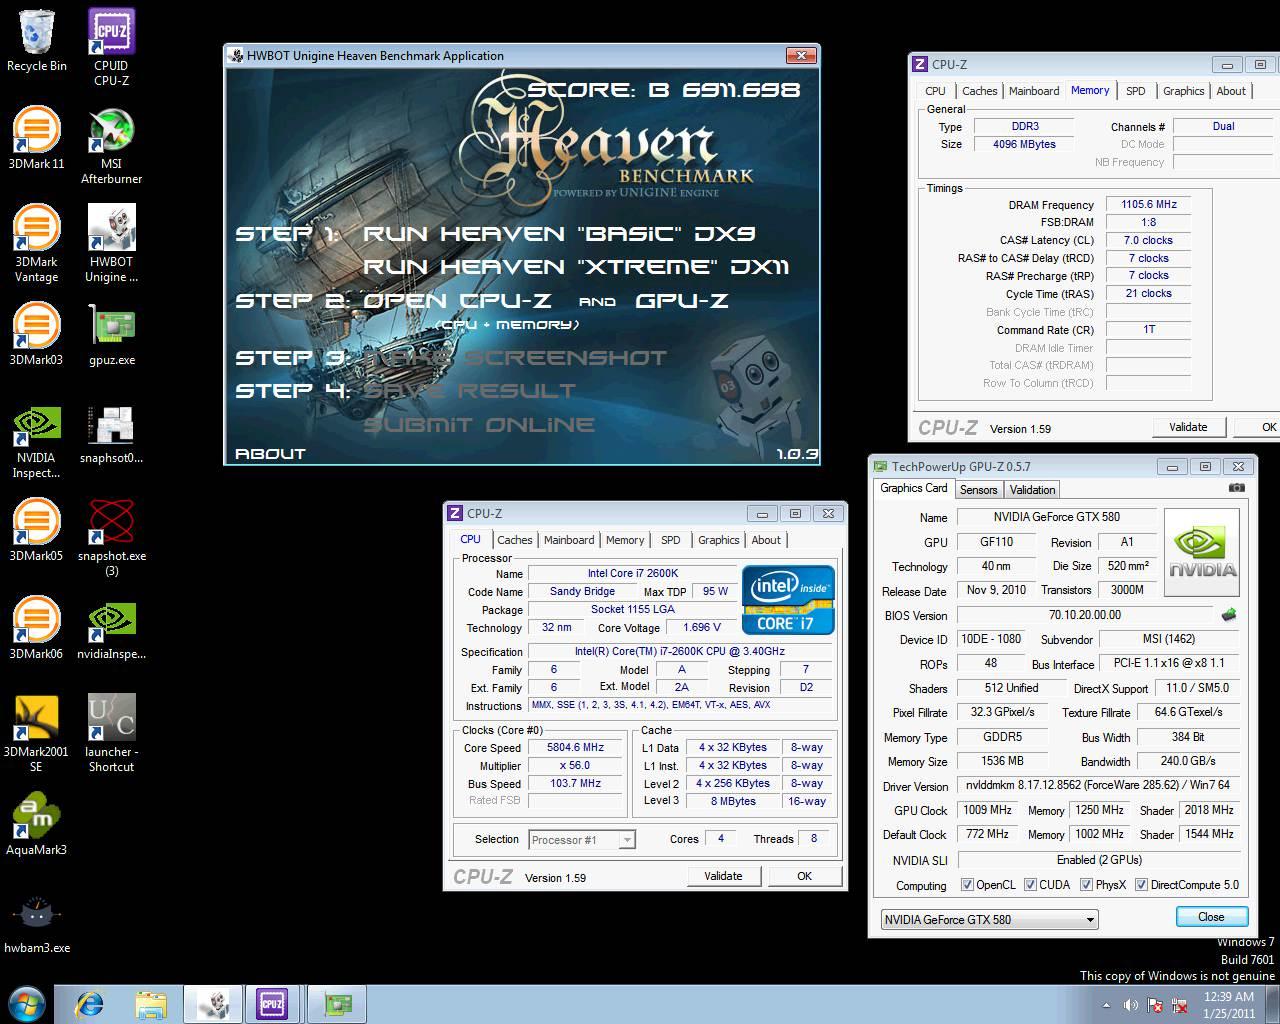Launch AquaMark3 desktop shortcut
The width and height of the screenshot is (1280, 1024).
(37, 824)
